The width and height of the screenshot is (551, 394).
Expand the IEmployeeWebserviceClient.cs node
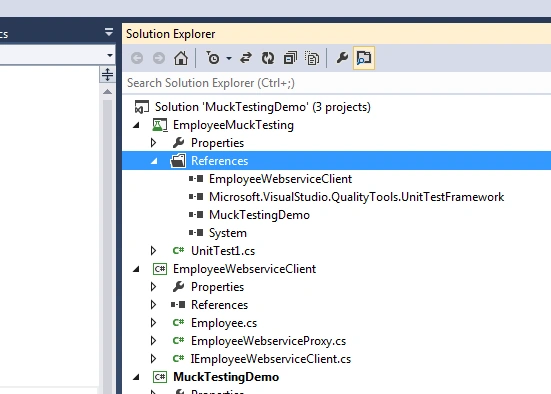(153, 359)
